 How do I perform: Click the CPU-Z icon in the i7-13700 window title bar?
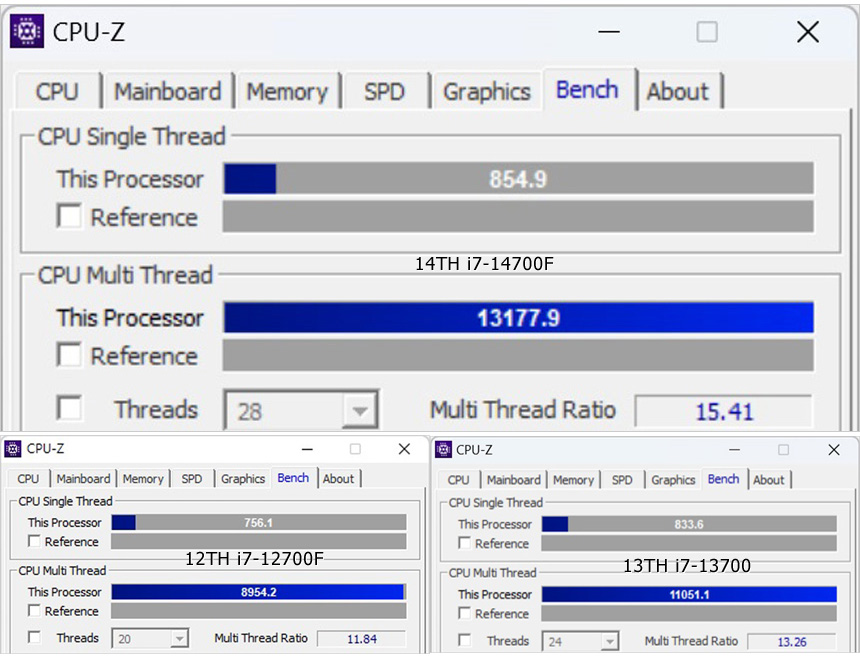tap(444, 450)
